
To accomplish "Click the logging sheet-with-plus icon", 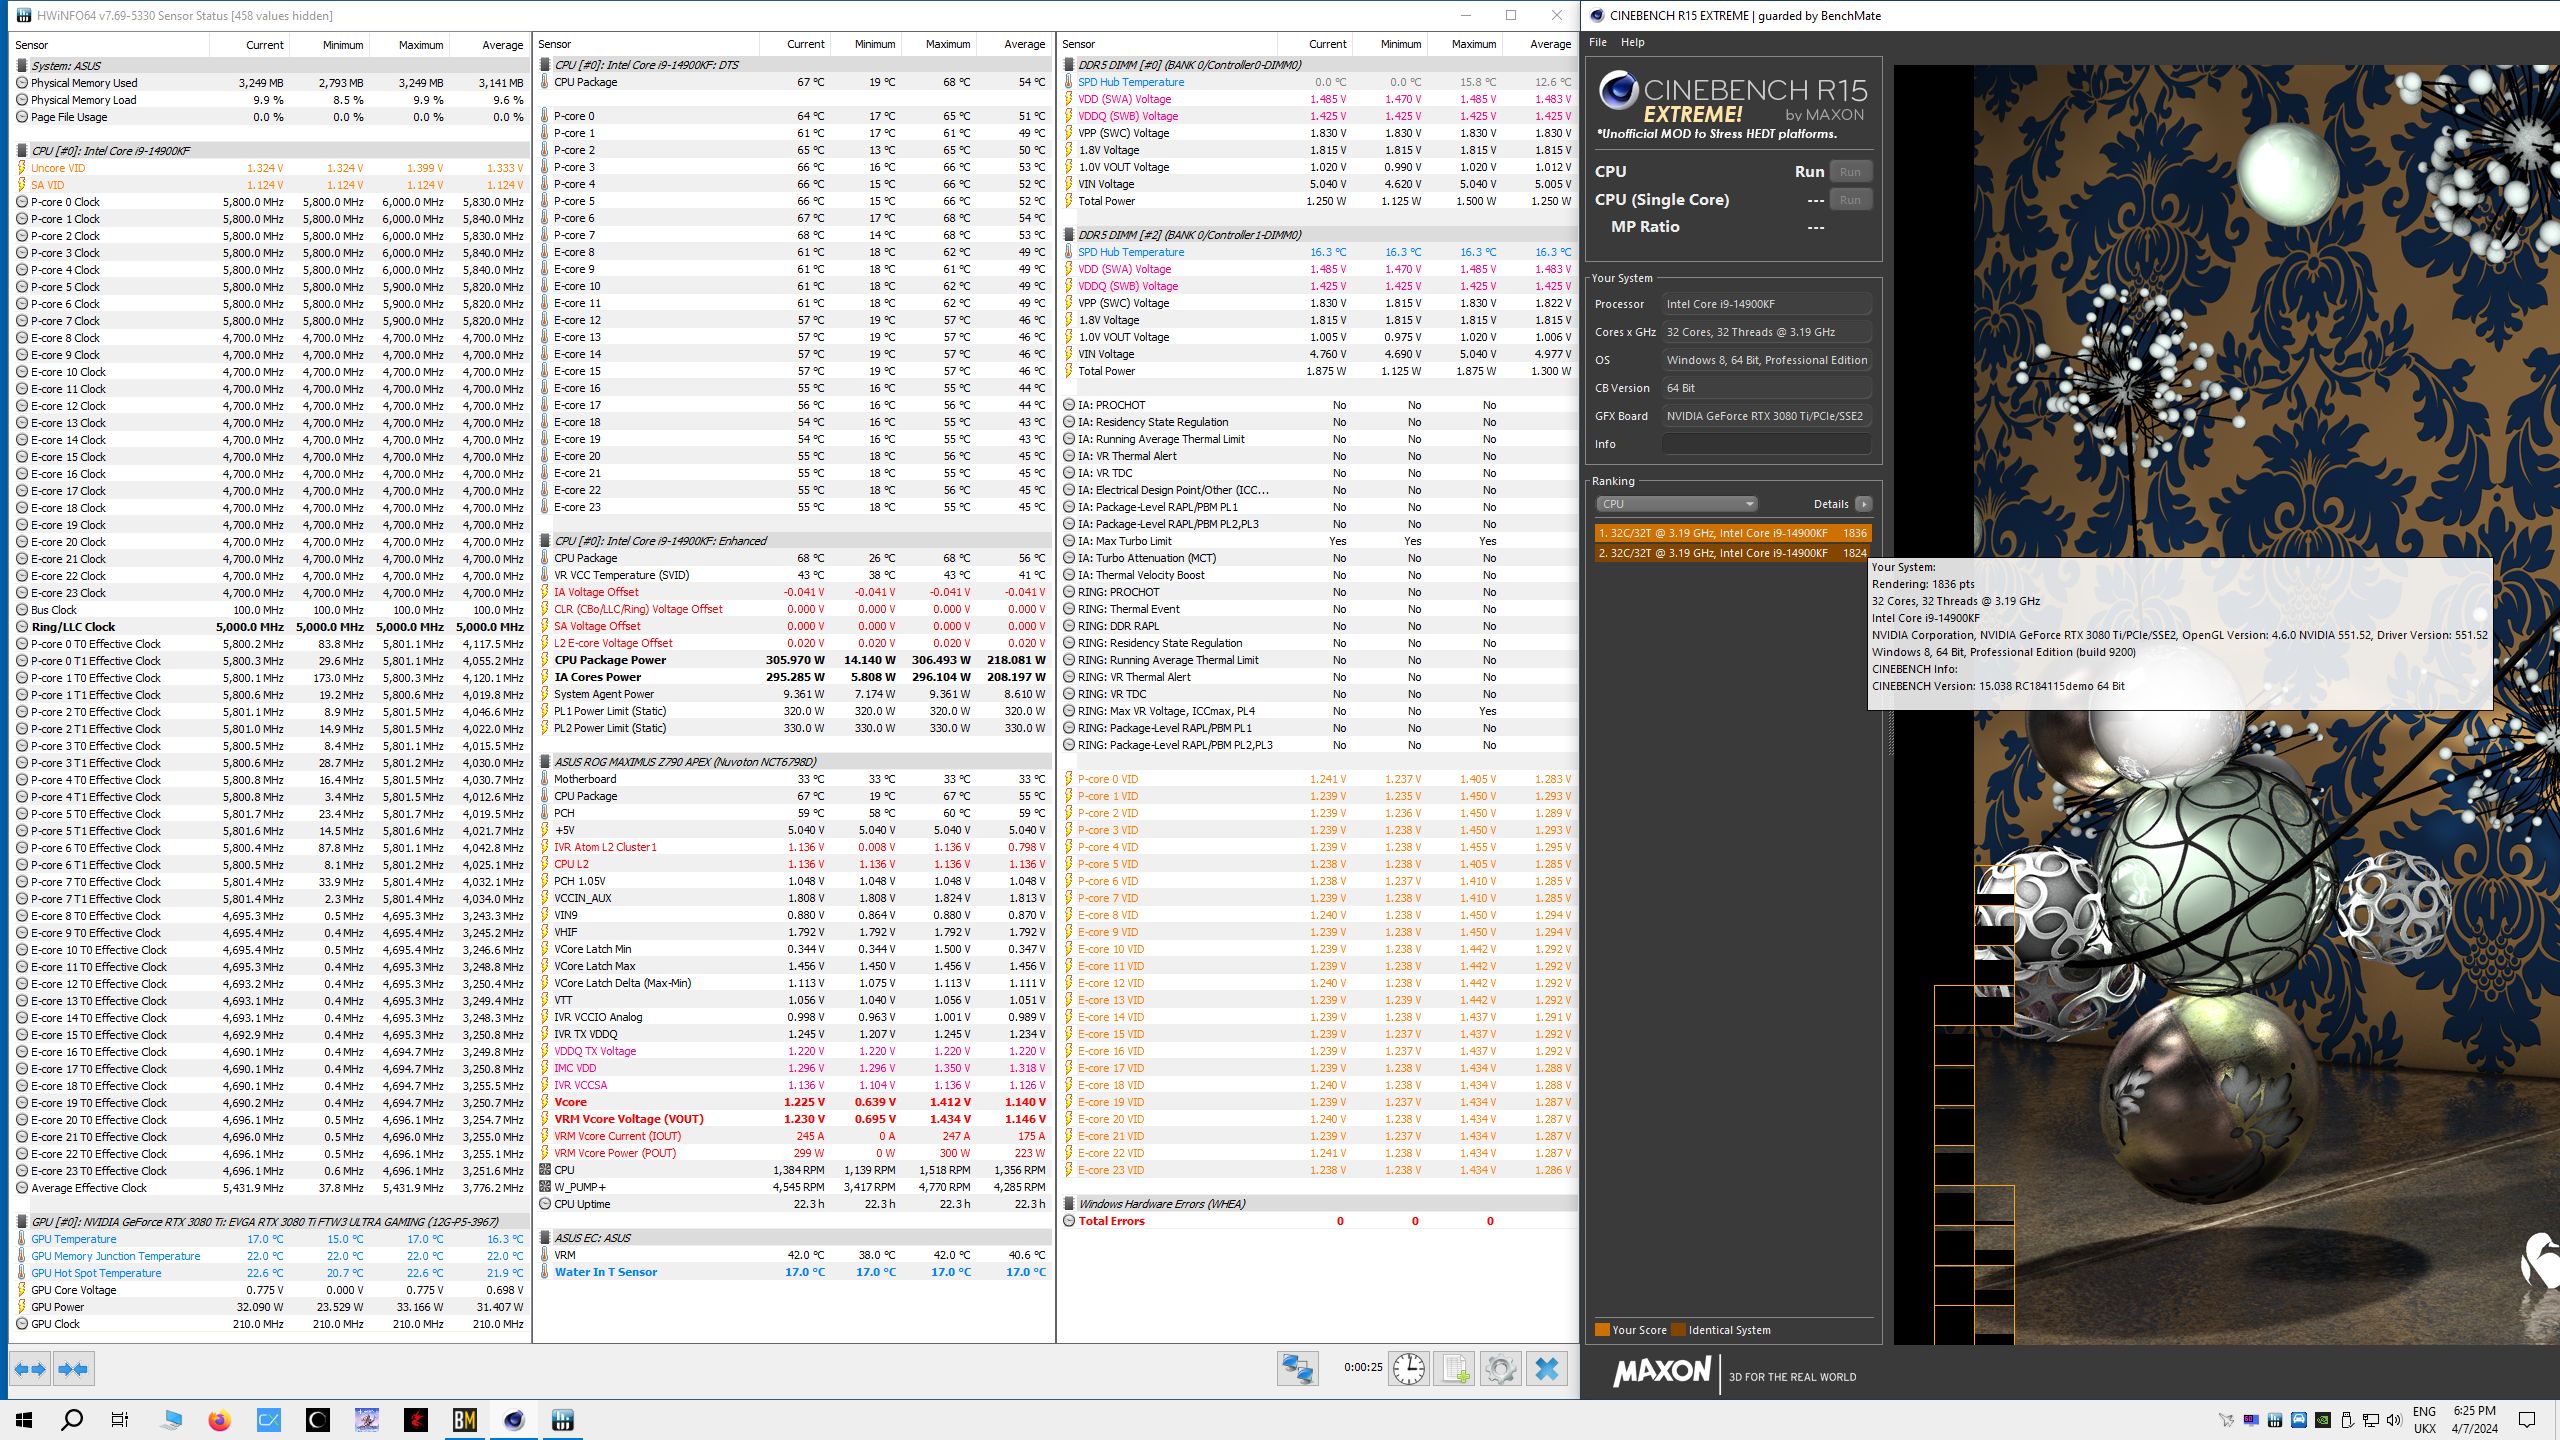I will 1454,1368.
